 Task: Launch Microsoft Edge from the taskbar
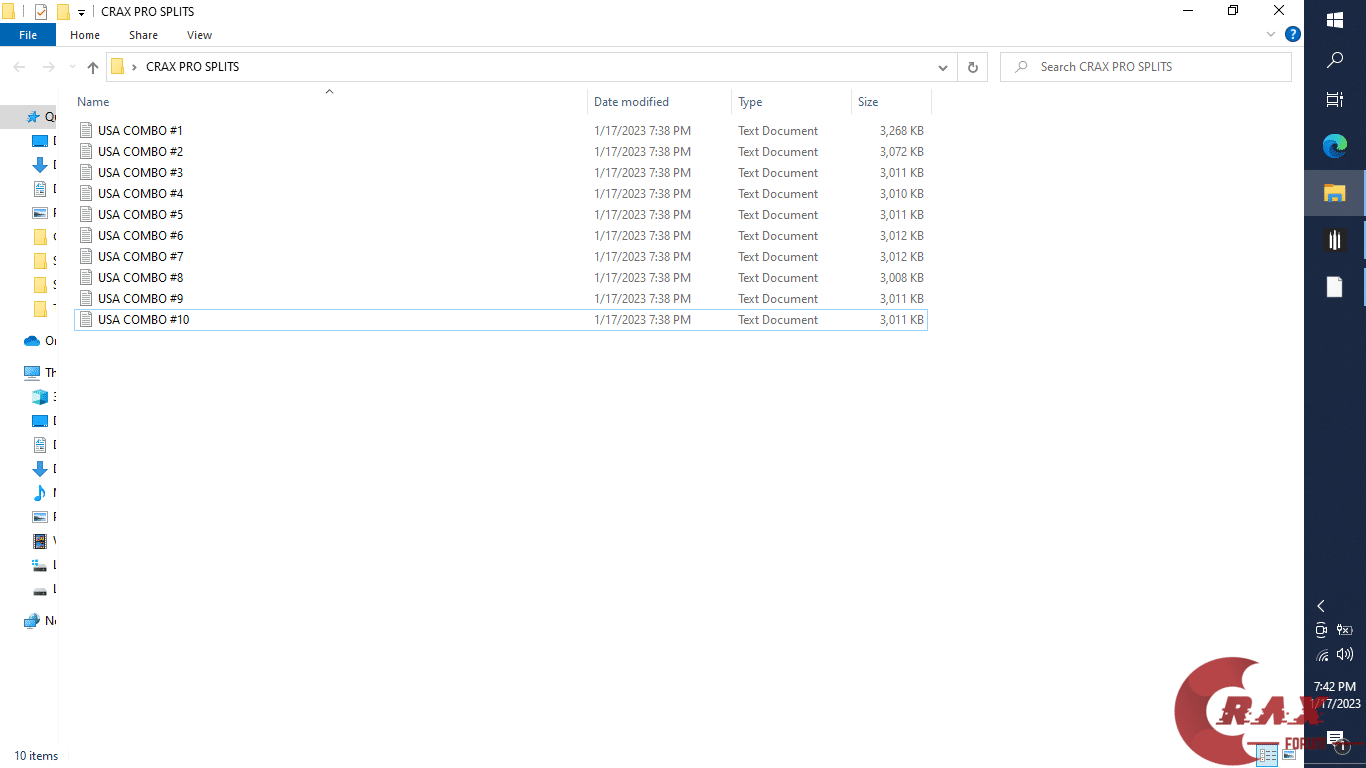(1334, 146)
